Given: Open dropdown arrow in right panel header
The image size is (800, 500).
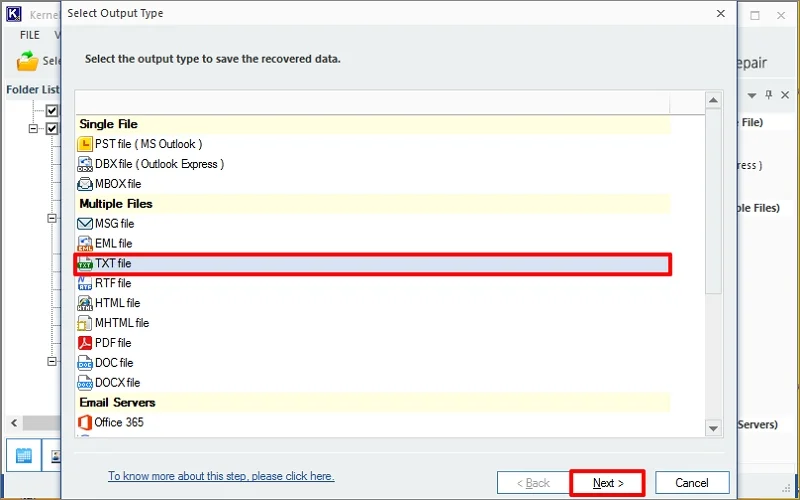Looking at the screenshot, I should 752,95.
